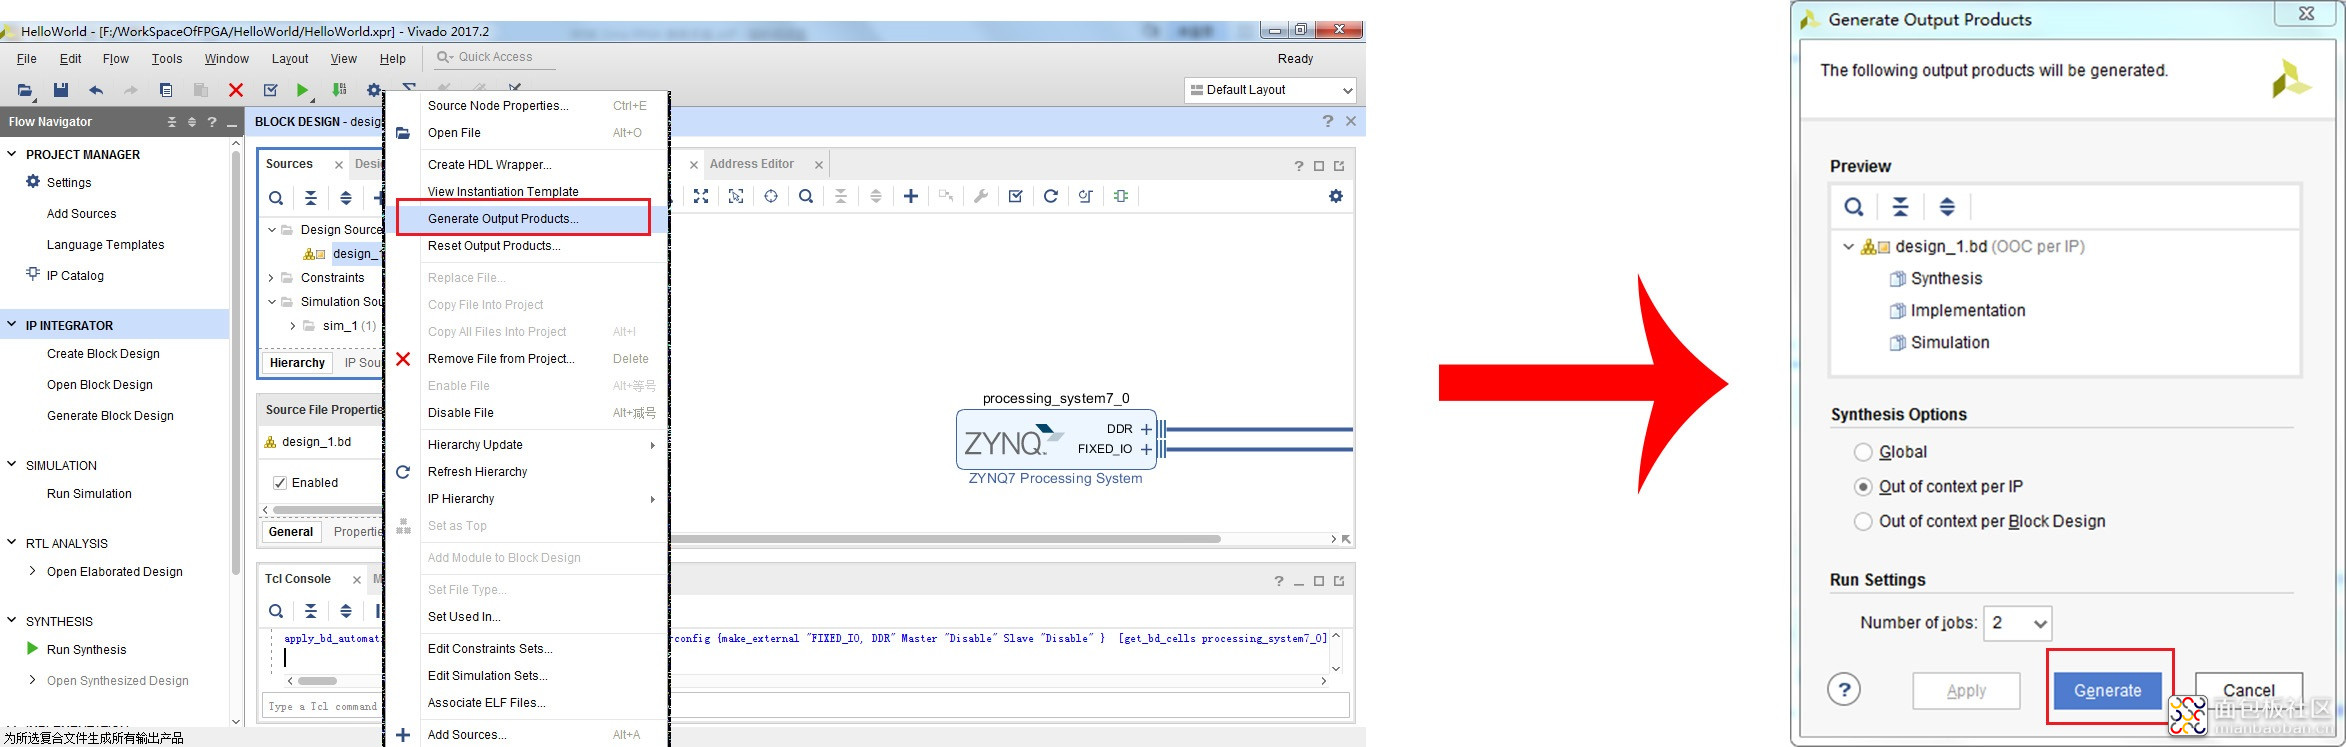
Task: Click the zoom area selection icon
Action: (736, 196)
